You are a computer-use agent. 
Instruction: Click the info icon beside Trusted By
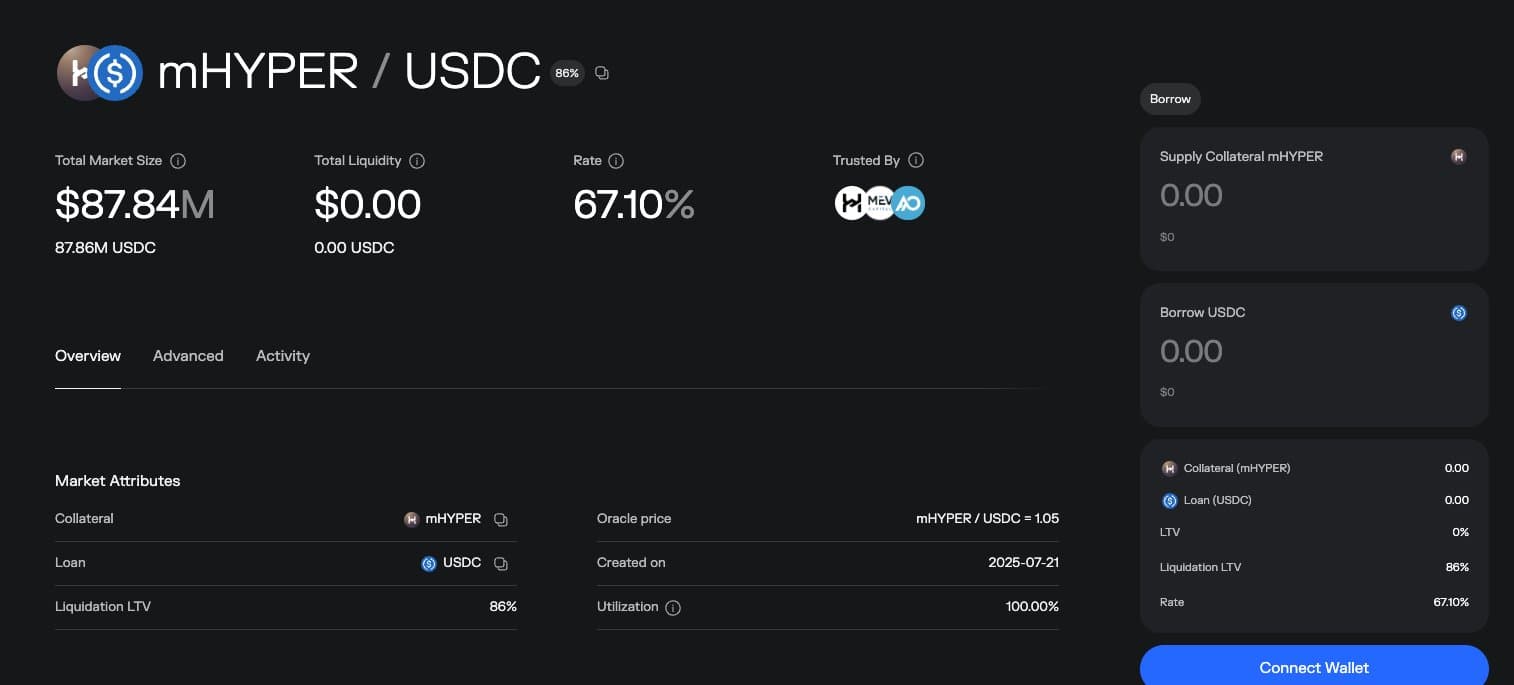click(914, 161)
